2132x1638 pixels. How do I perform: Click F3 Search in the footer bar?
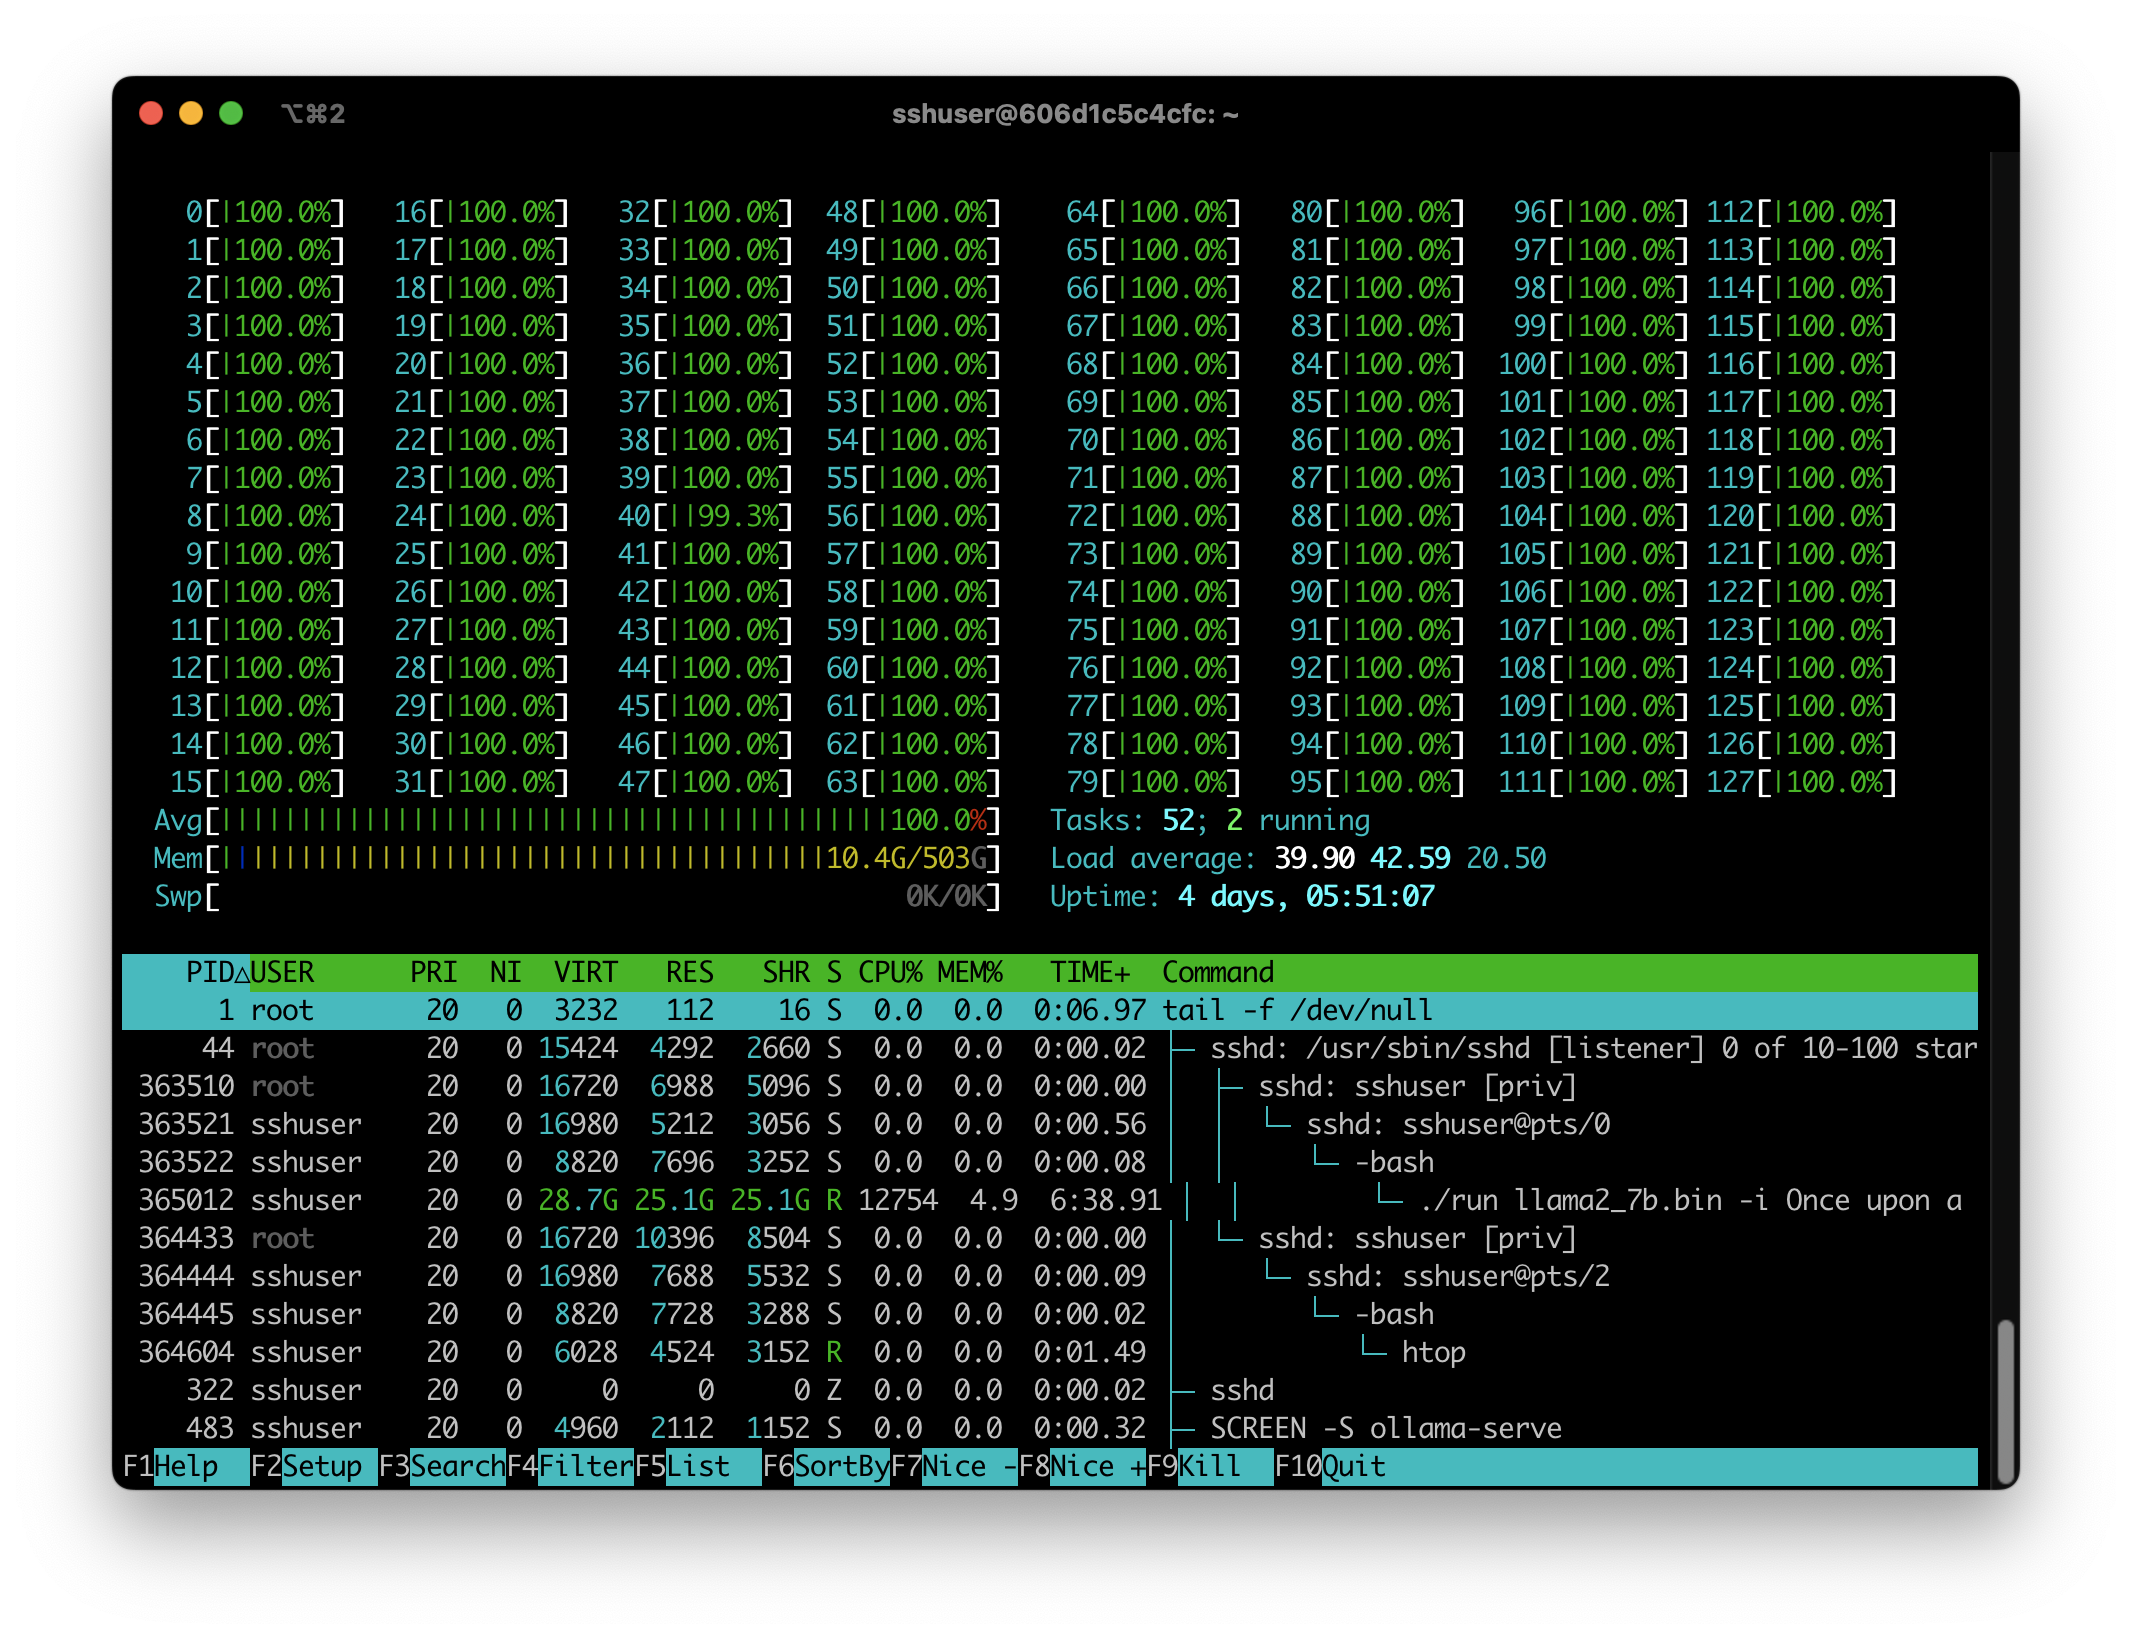(x=441, y=1466)
